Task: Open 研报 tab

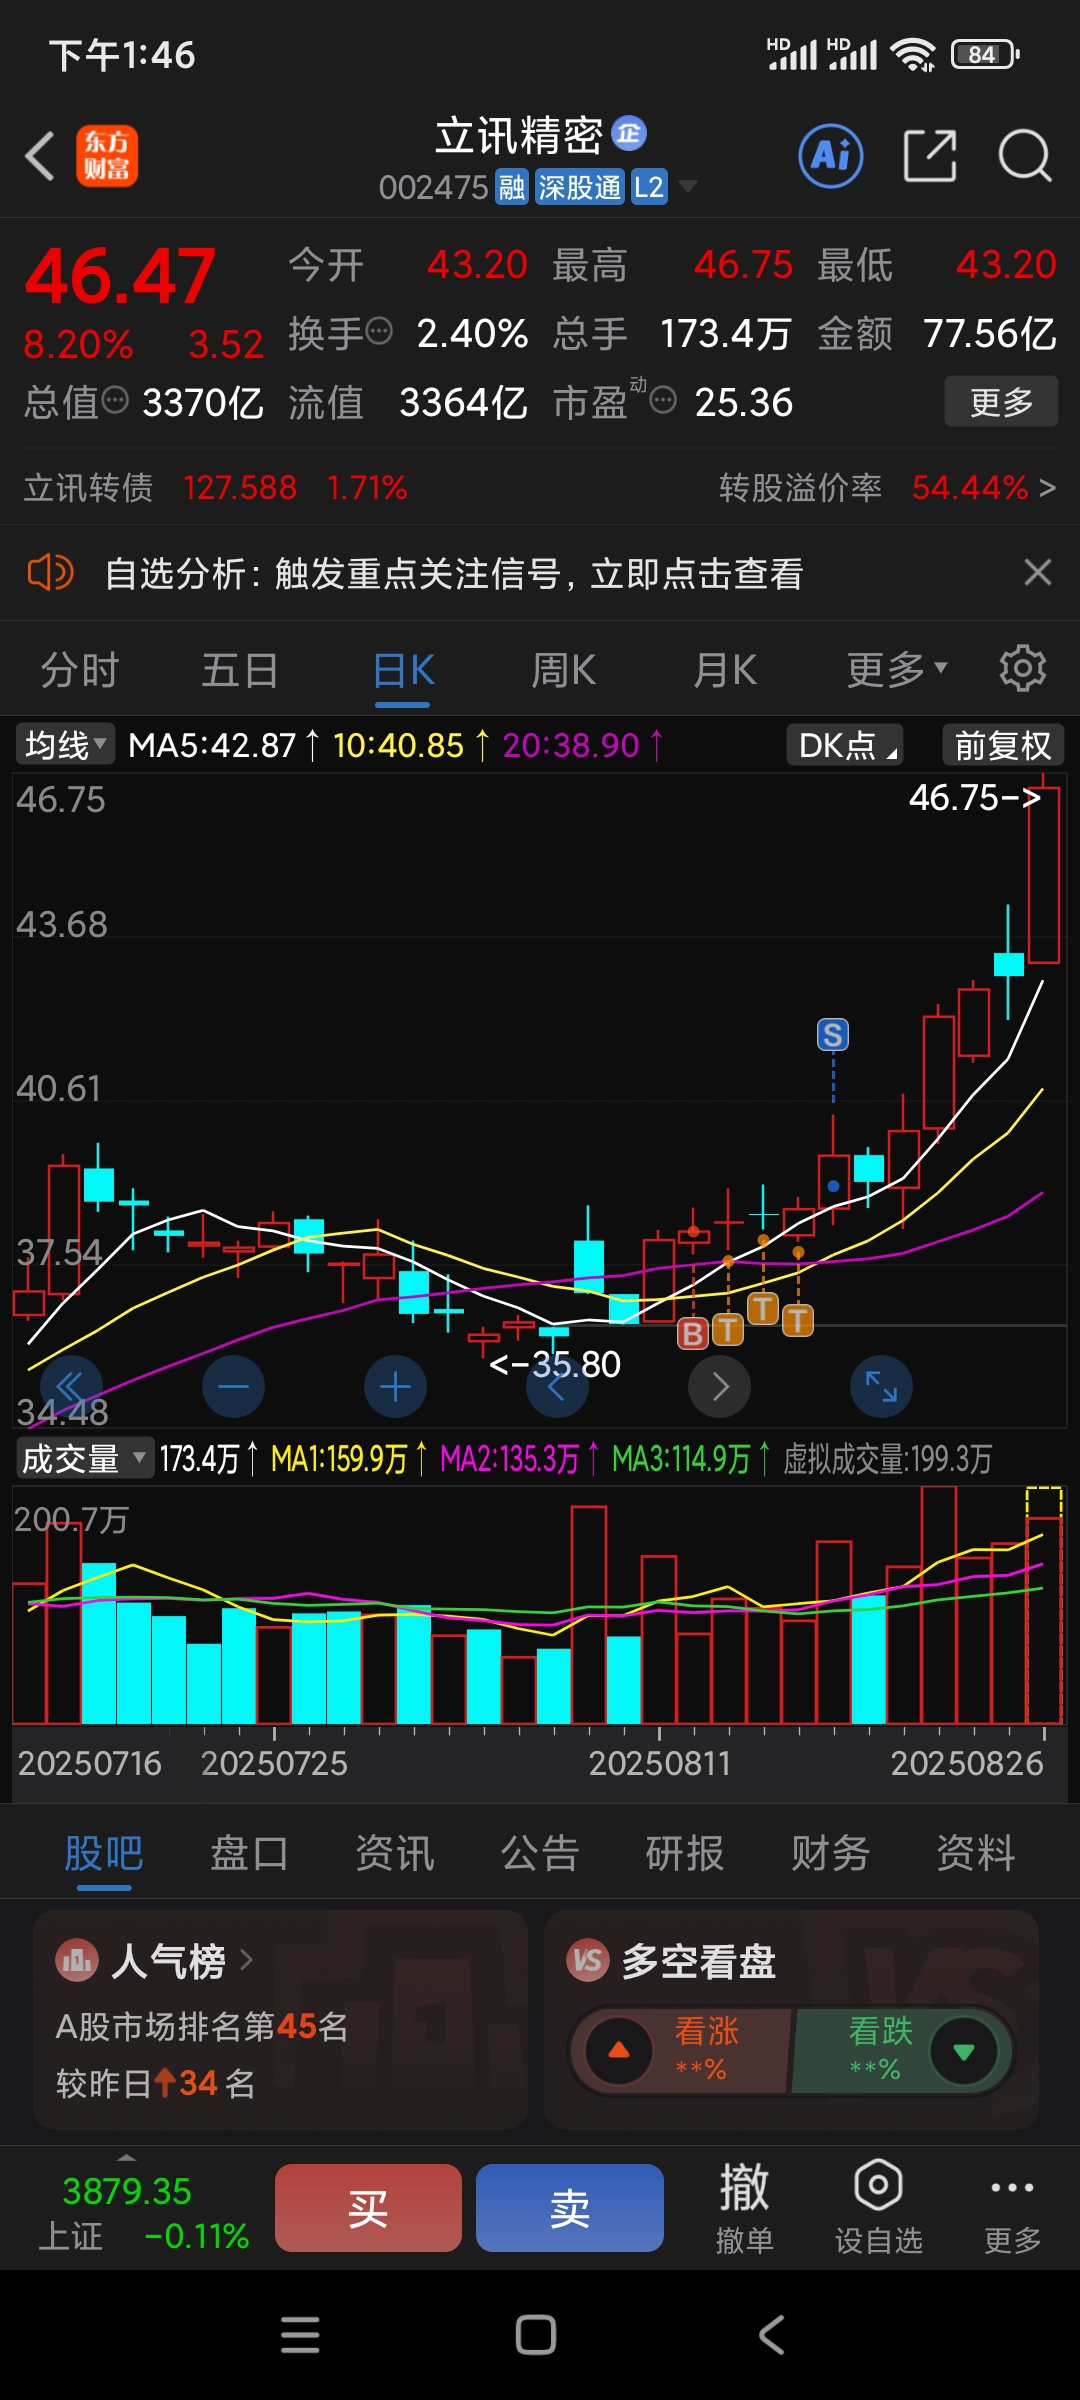Action: click(x=685, y=1853)
